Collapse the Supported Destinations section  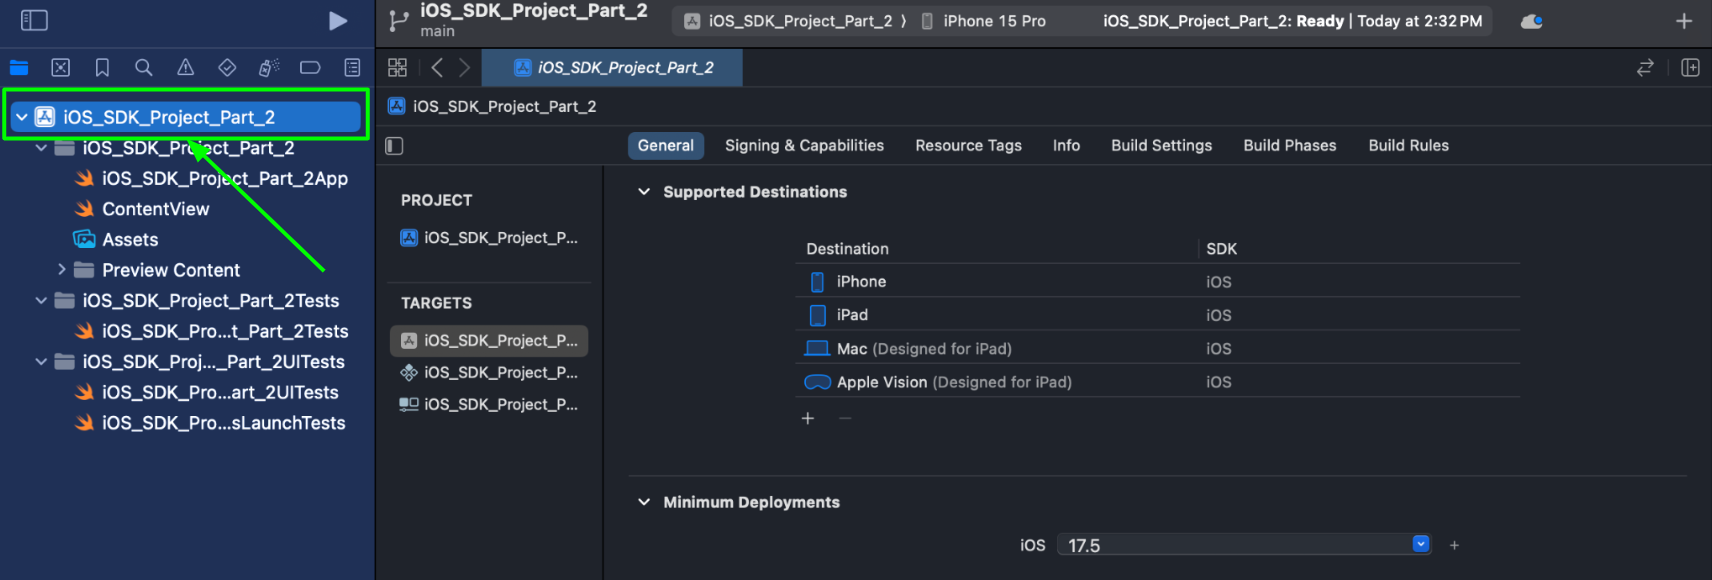[x=644, y=192]
